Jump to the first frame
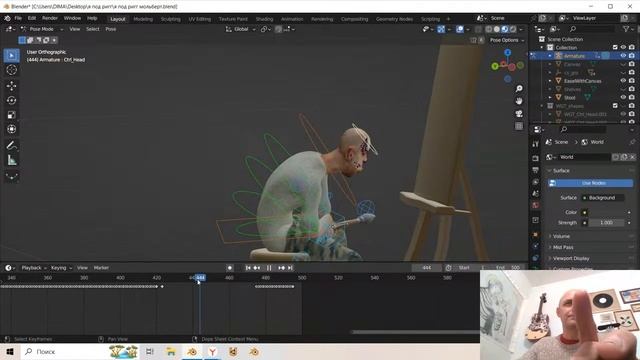 (x=248, y=268)
